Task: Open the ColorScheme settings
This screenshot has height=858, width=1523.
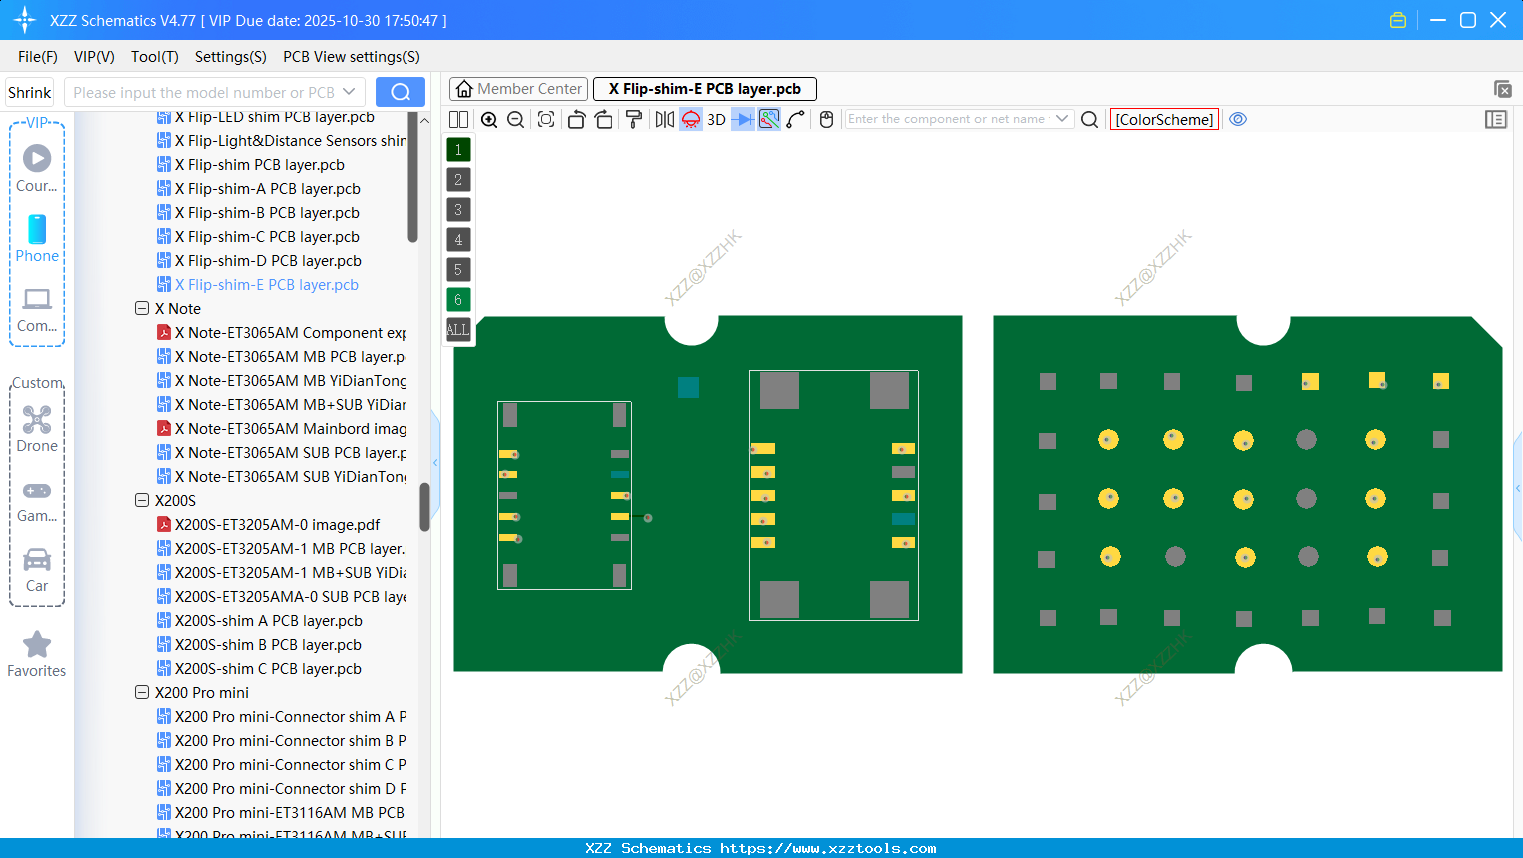Action: pos(1163,119)
